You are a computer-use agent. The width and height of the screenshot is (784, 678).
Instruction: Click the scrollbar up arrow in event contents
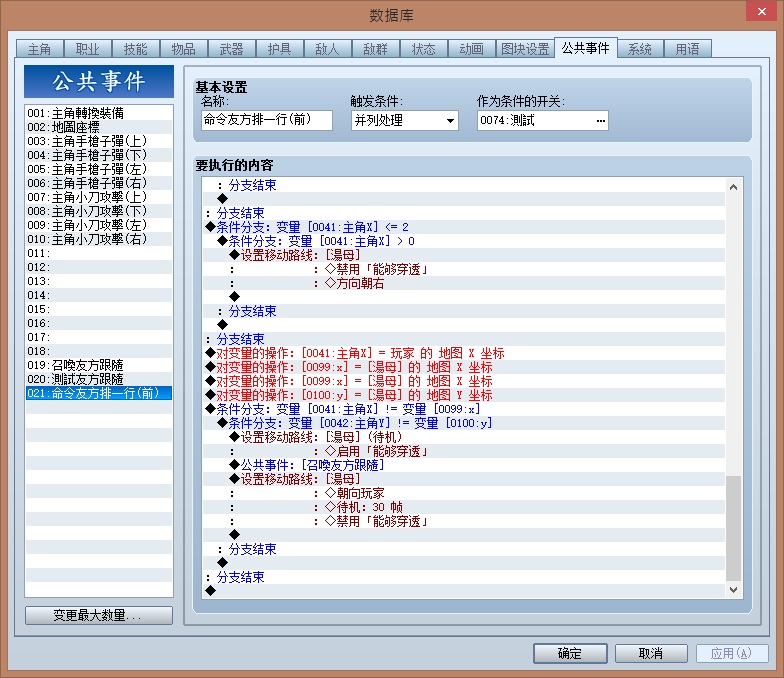pos(734,187)
